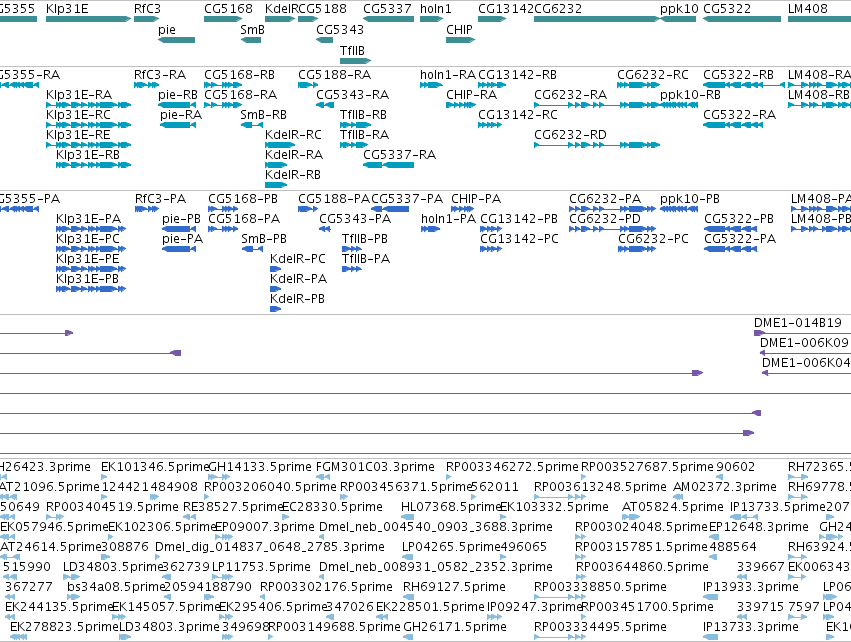Click protein CG5322-PB

[731, 229]
